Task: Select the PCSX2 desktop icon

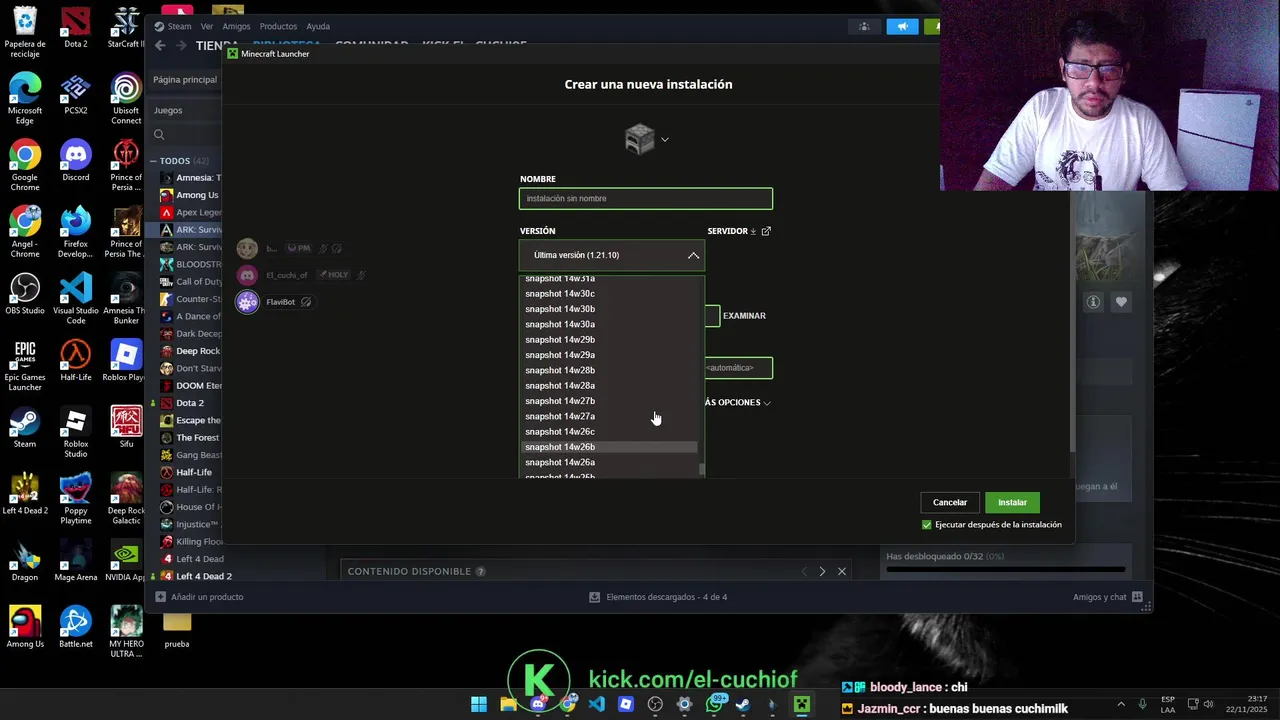Action: pyautogui.click(x=76, y=94)
